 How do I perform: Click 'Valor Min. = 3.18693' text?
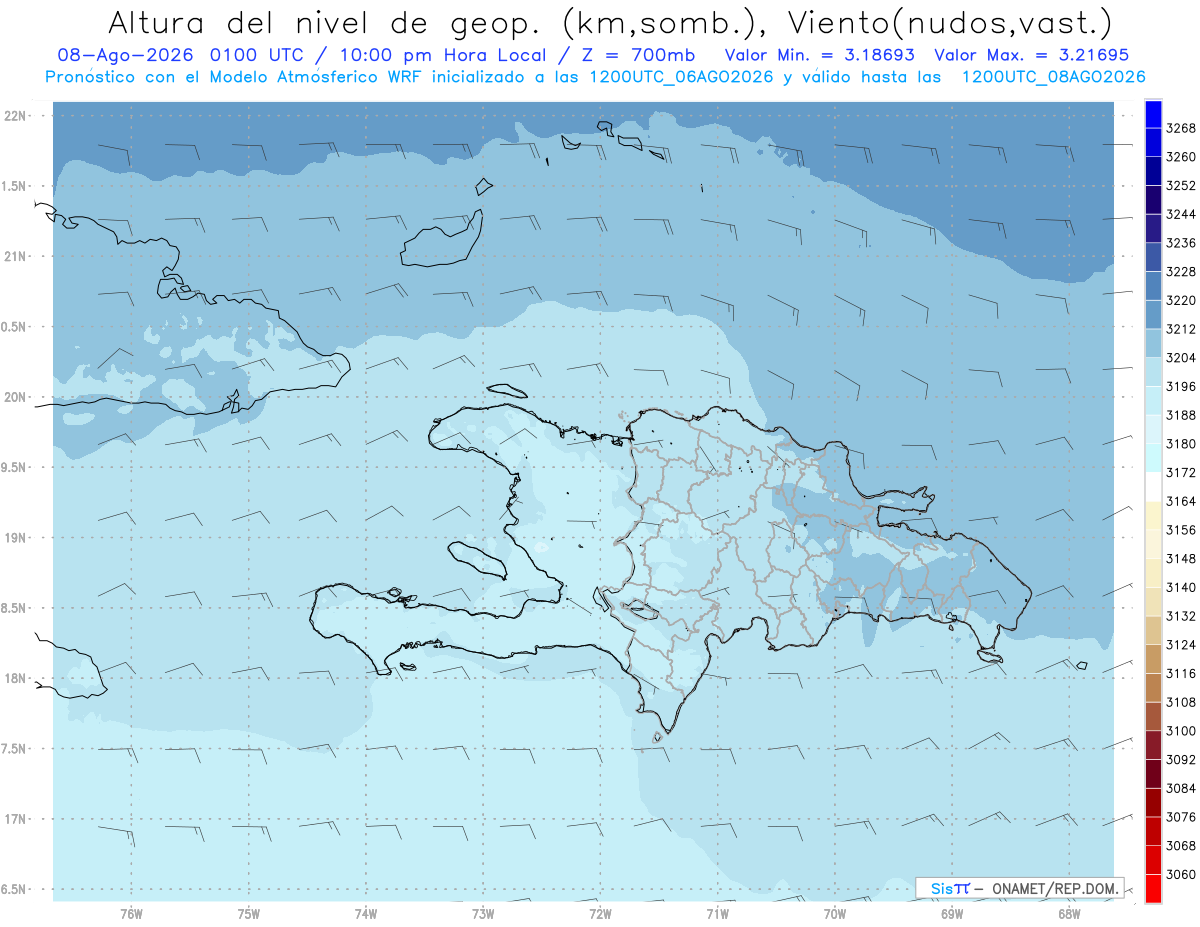tap(822, 55)
